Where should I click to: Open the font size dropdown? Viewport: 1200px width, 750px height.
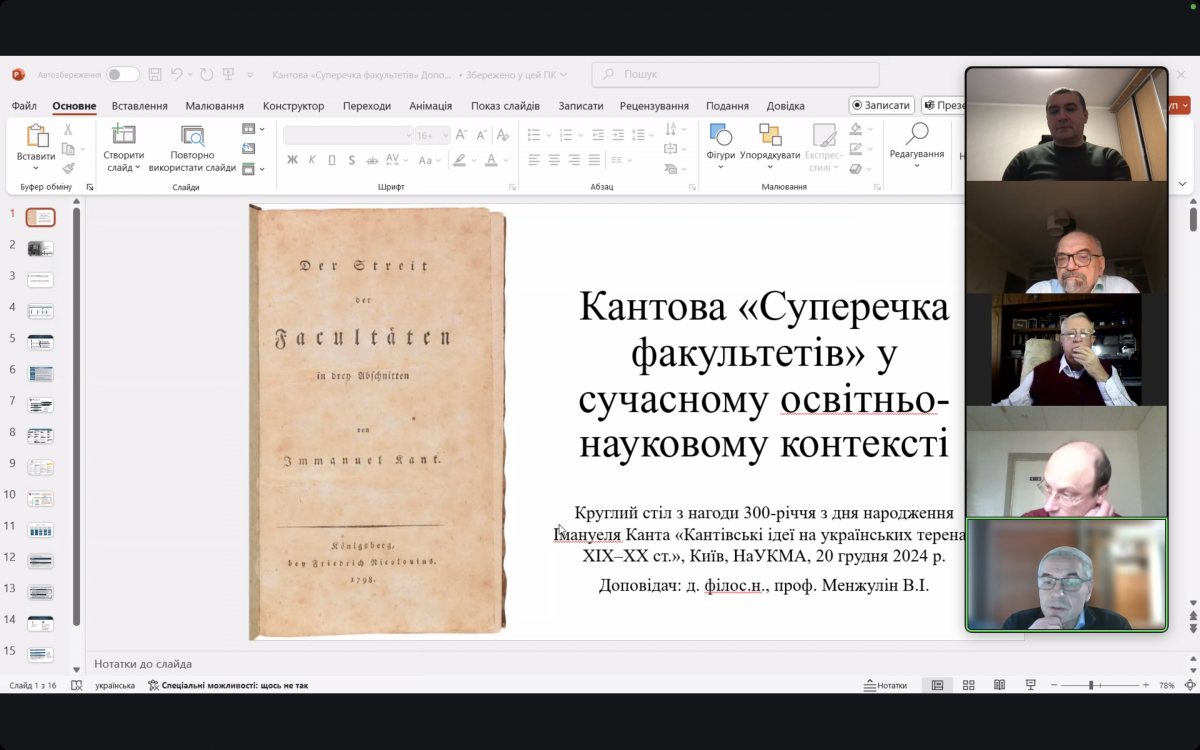click(444, 135)
